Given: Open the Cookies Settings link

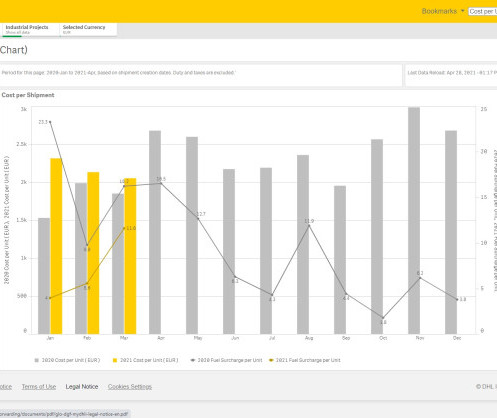Looking at the screenshot, I should click(x=130, y=387).
